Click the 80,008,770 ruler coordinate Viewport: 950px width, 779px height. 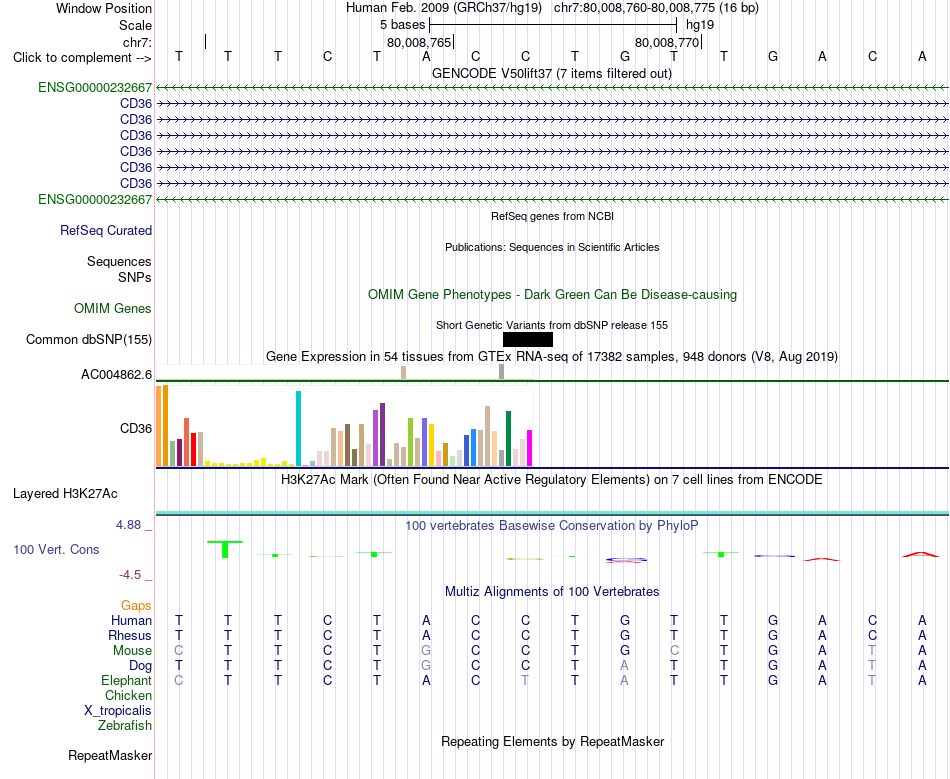(667, 42)
